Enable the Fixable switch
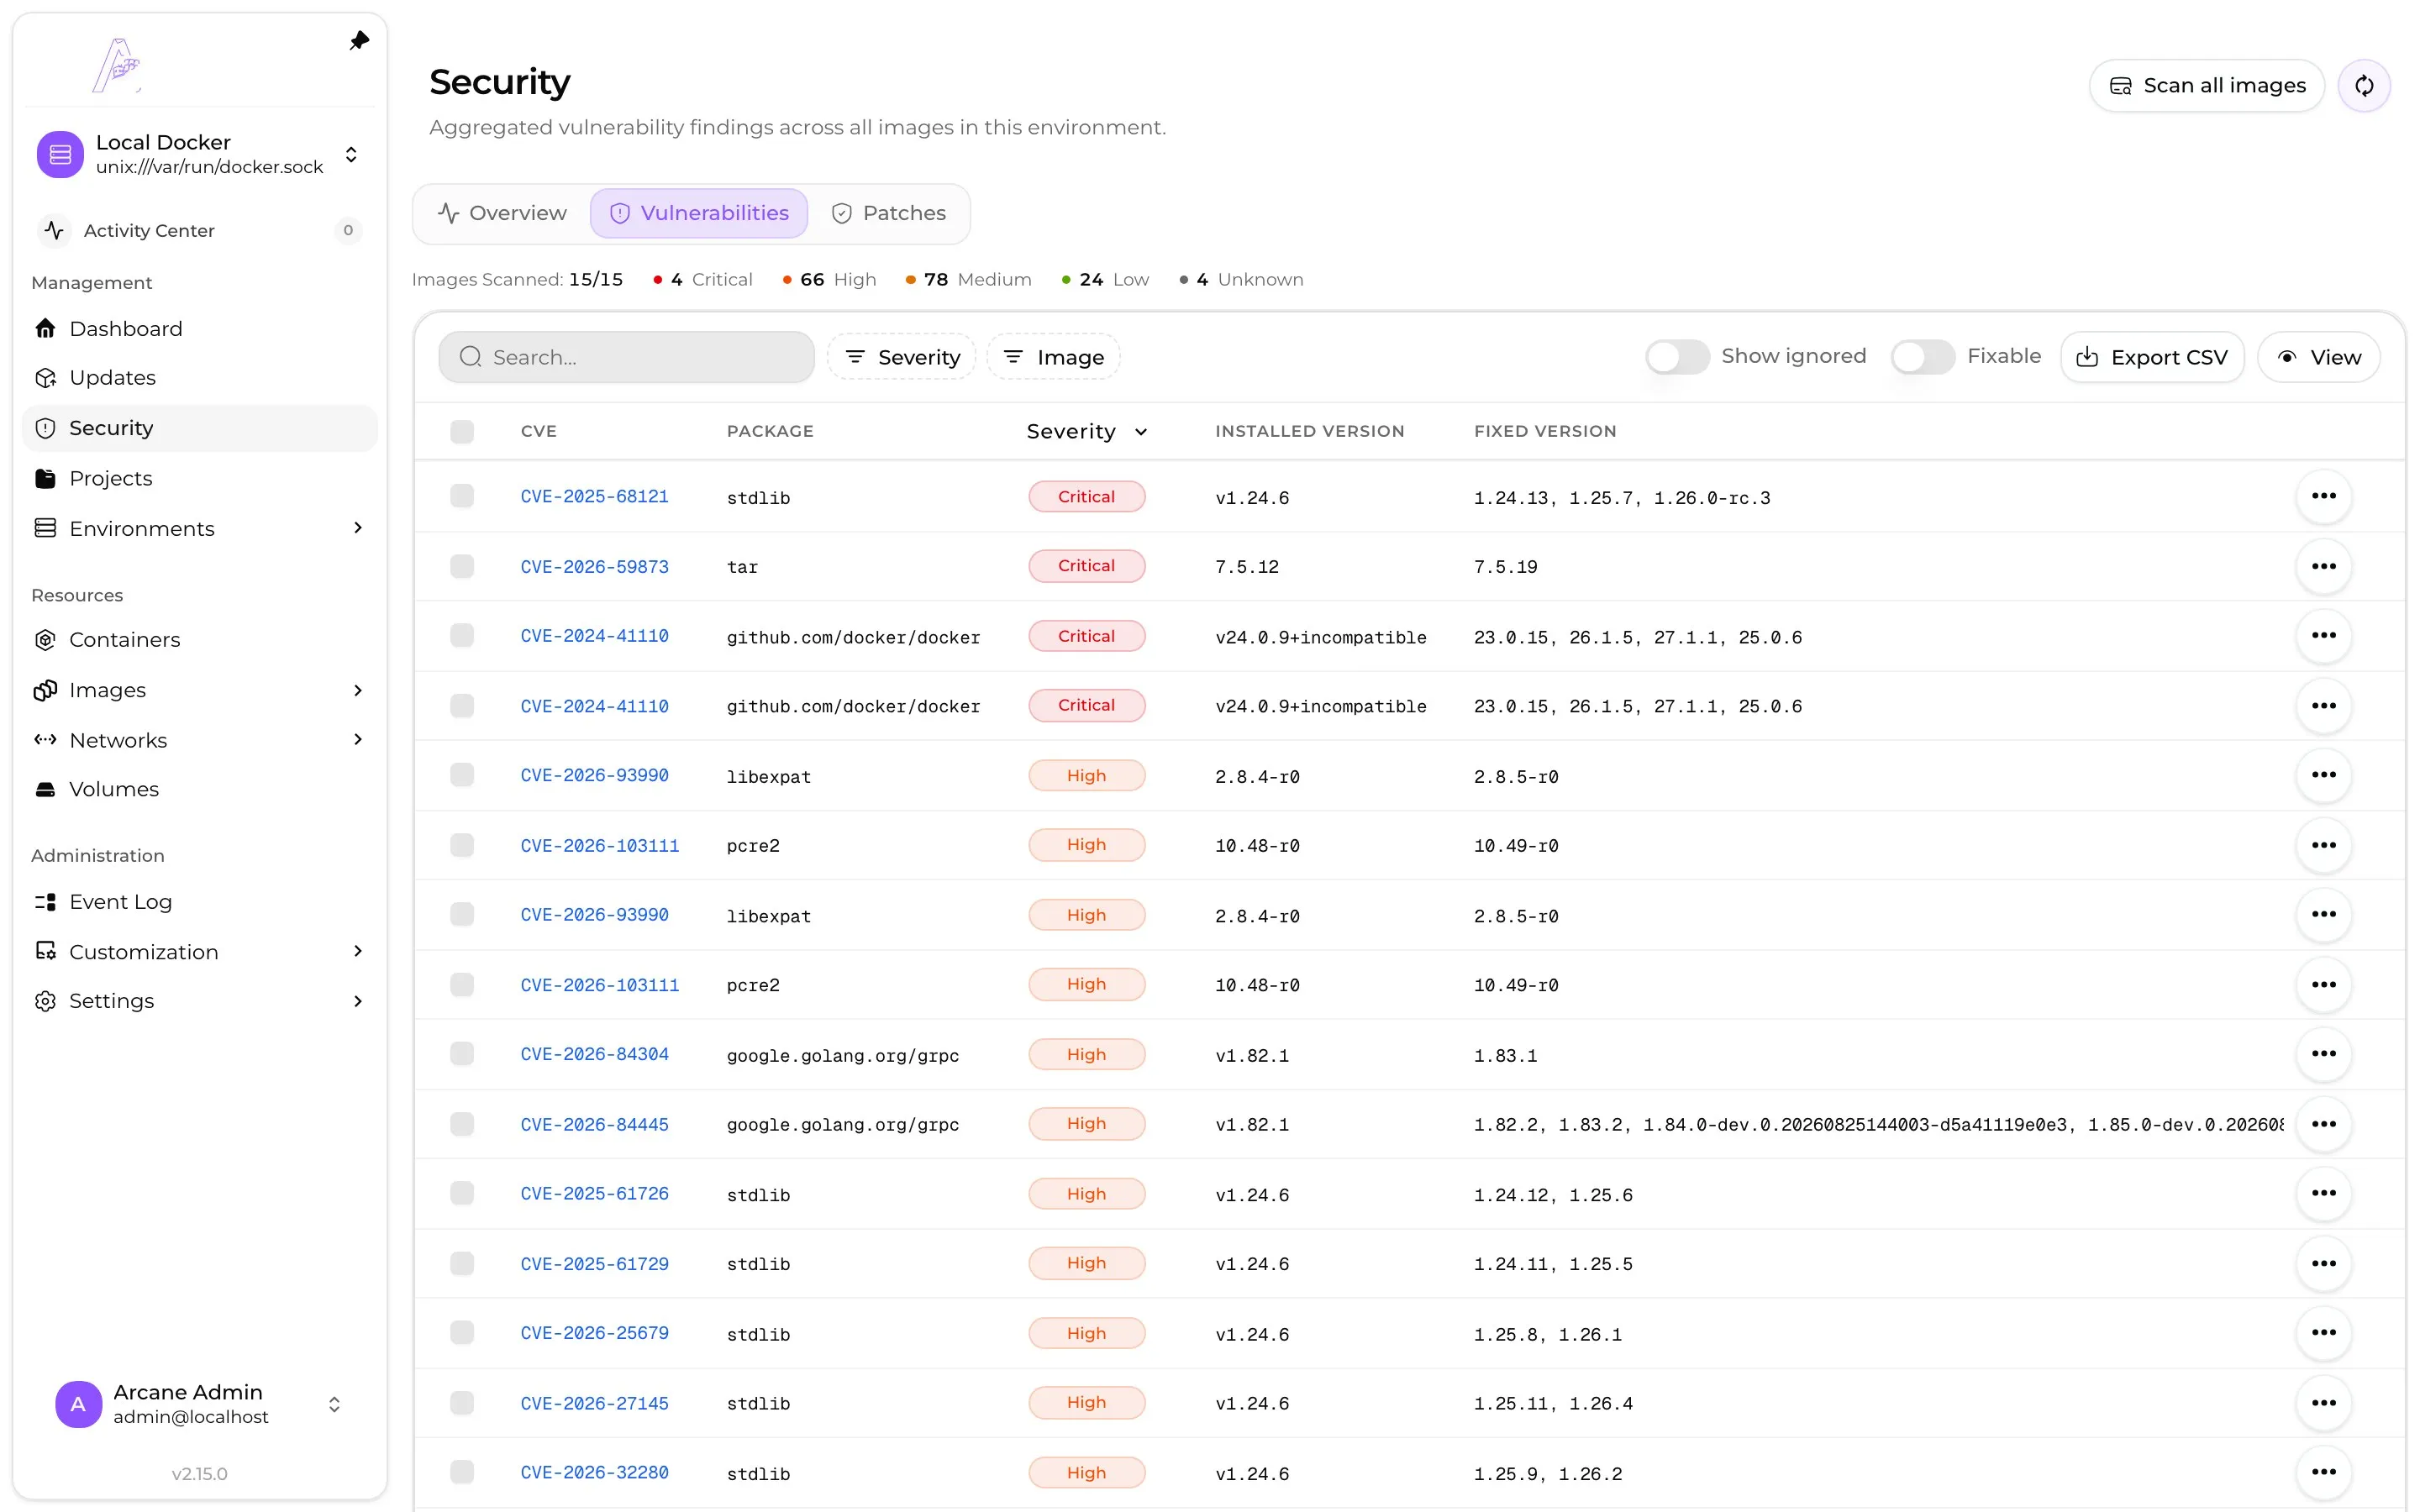 (x=1922, y=357)
